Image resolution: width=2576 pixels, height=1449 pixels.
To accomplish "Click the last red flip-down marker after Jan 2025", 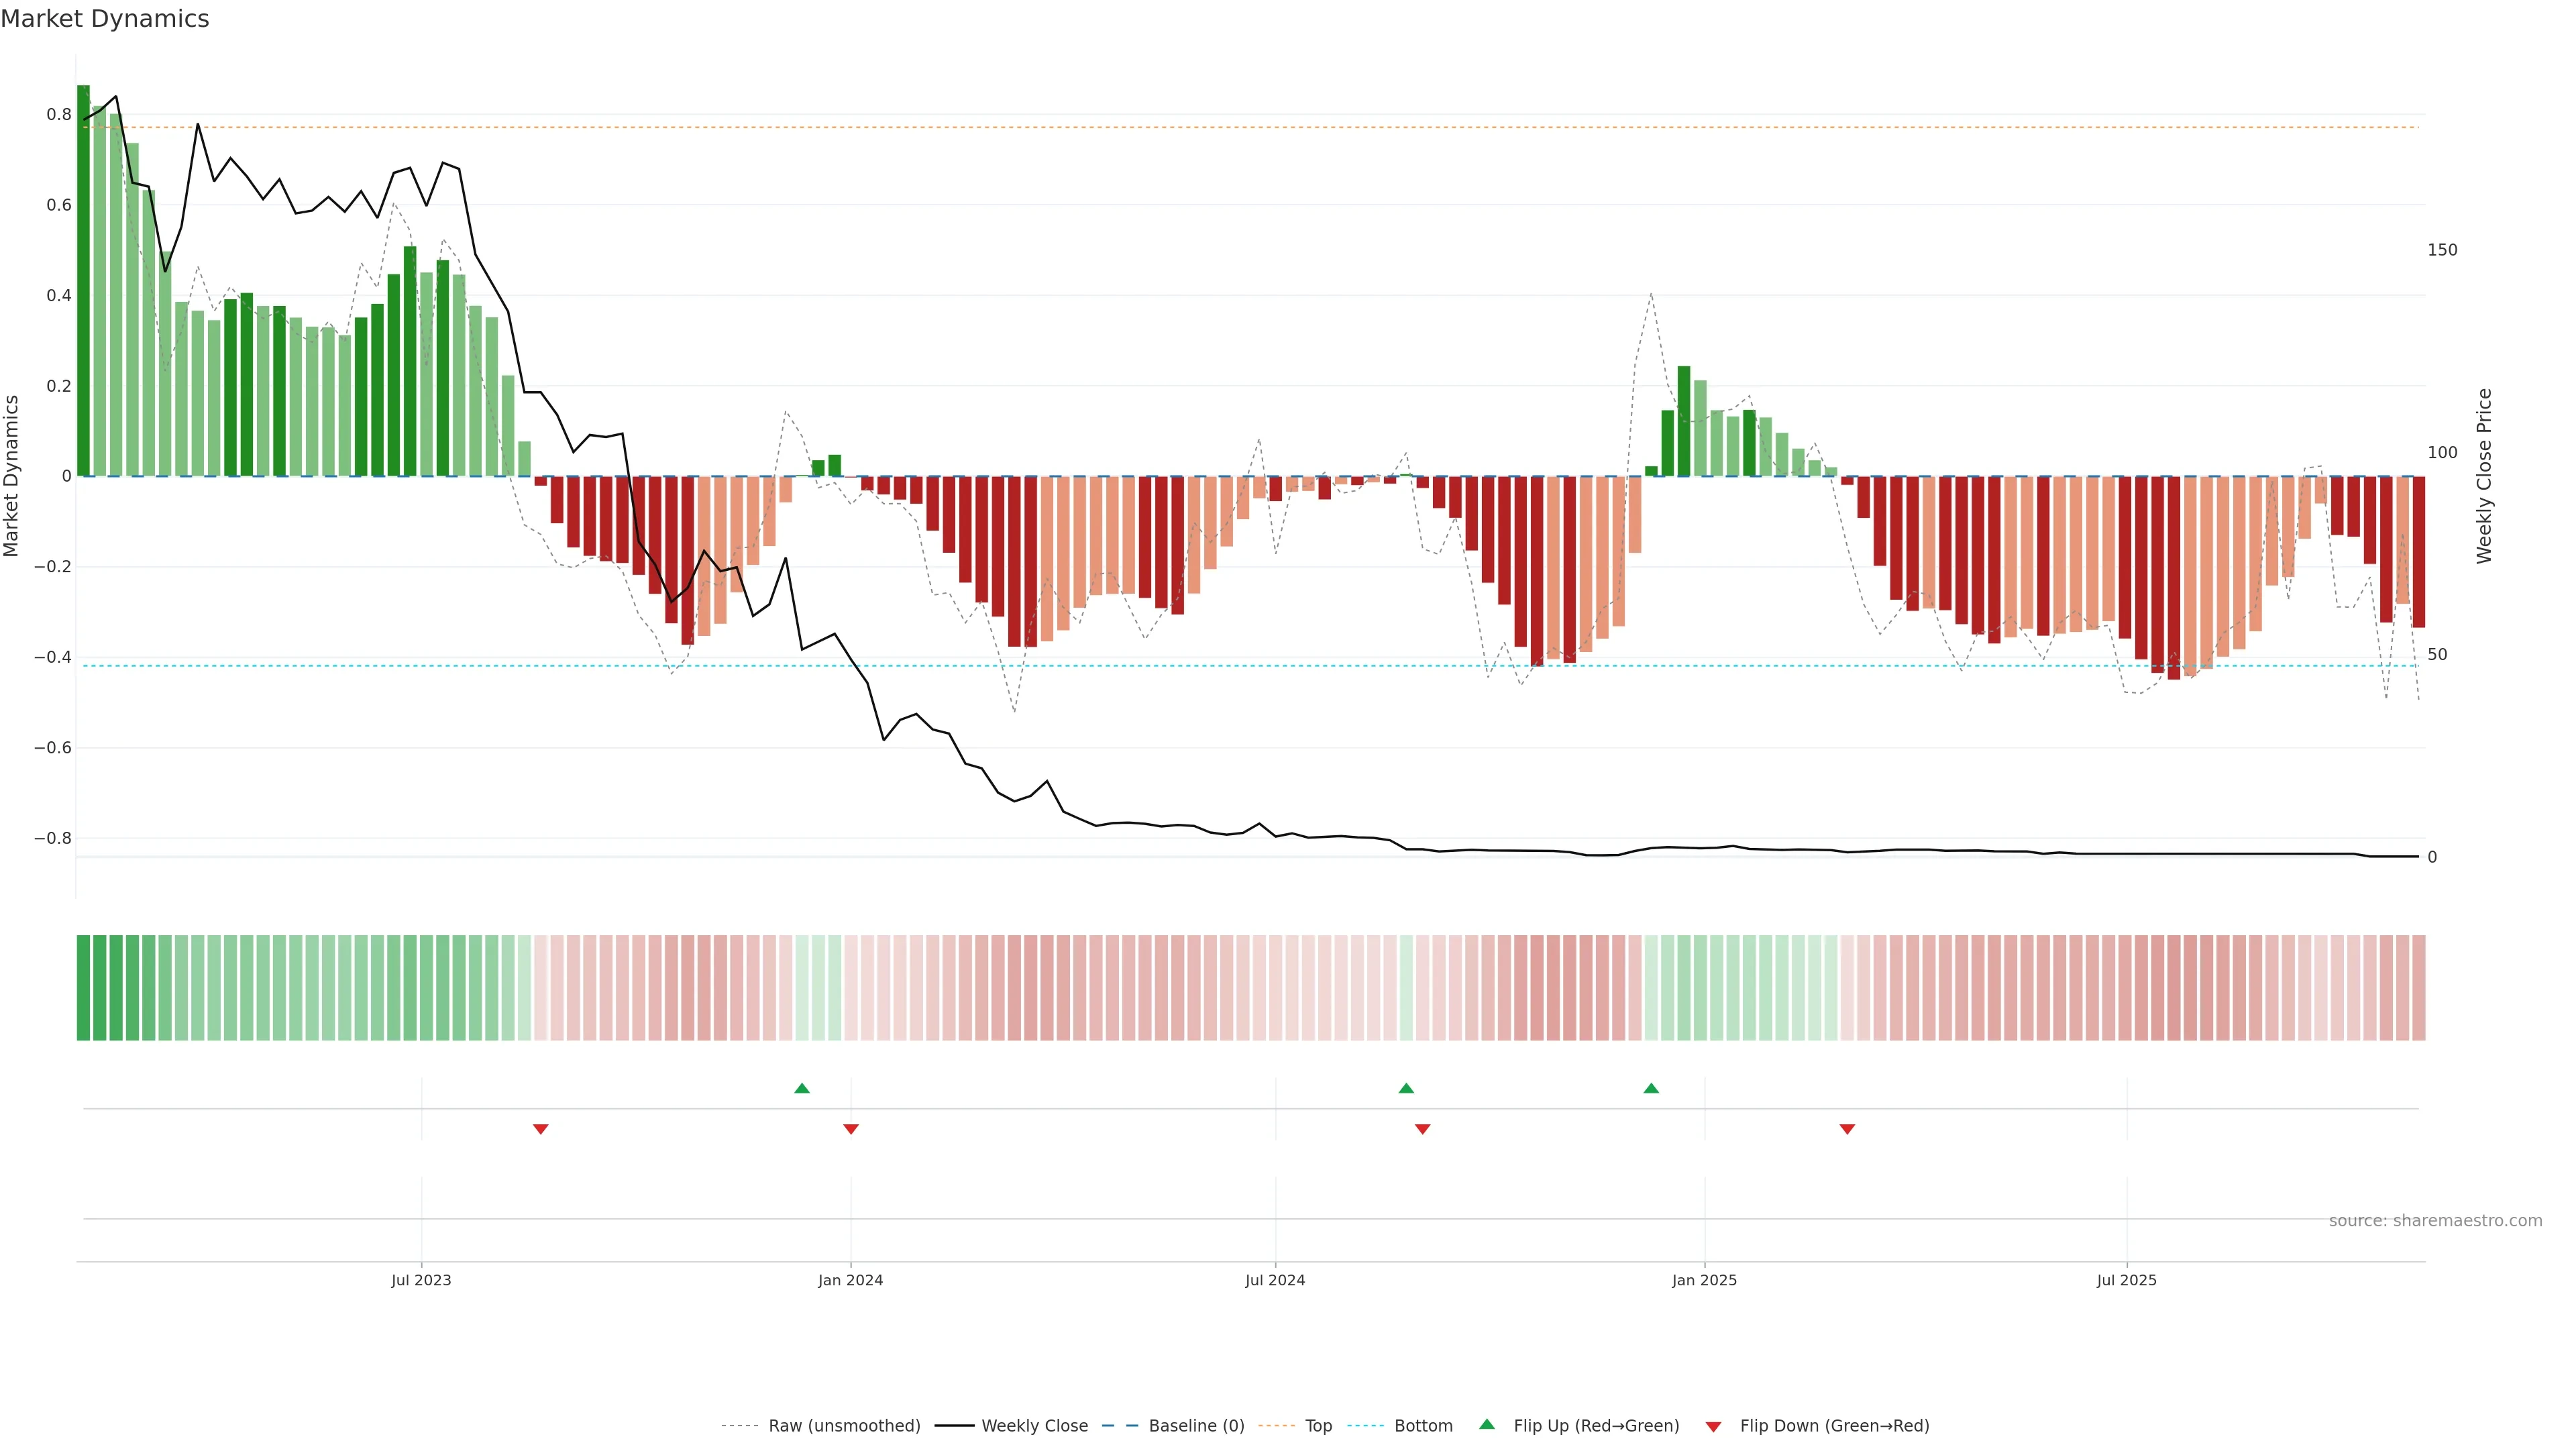I will [x=1847, y=1129].
